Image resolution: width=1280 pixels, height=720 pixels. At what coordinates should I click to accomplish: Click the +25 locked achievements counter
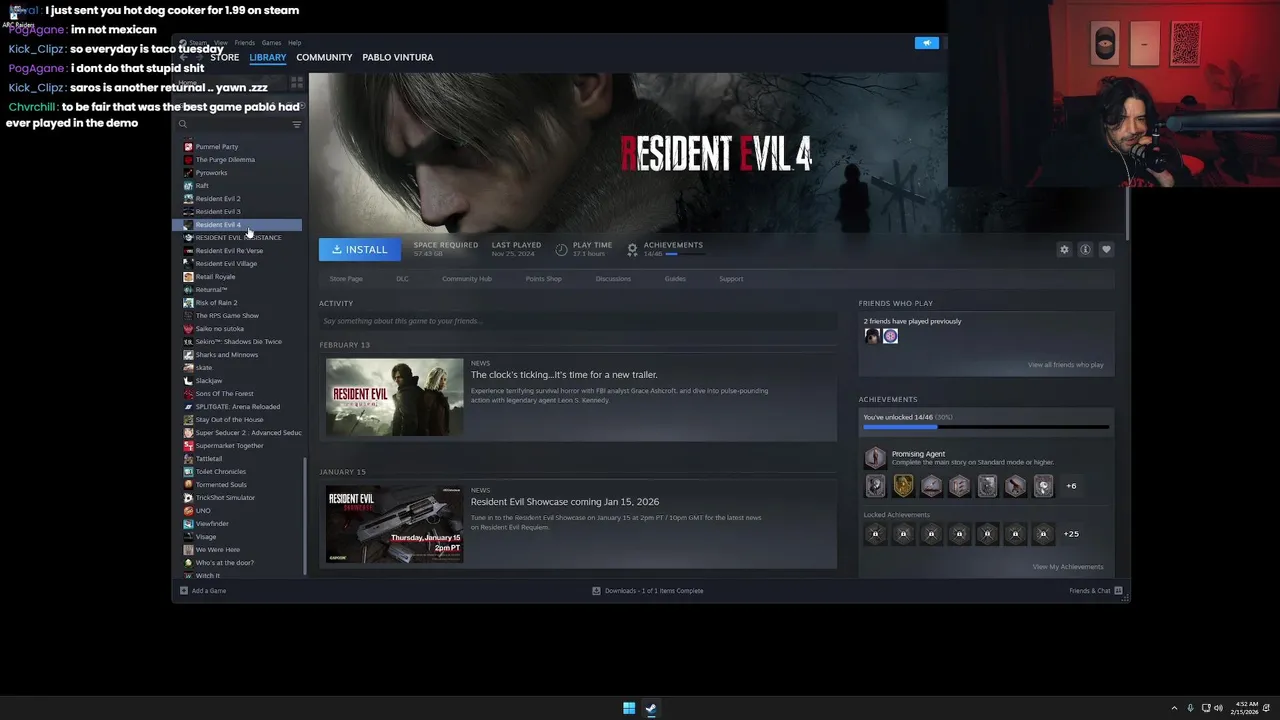pos(1071,534)
